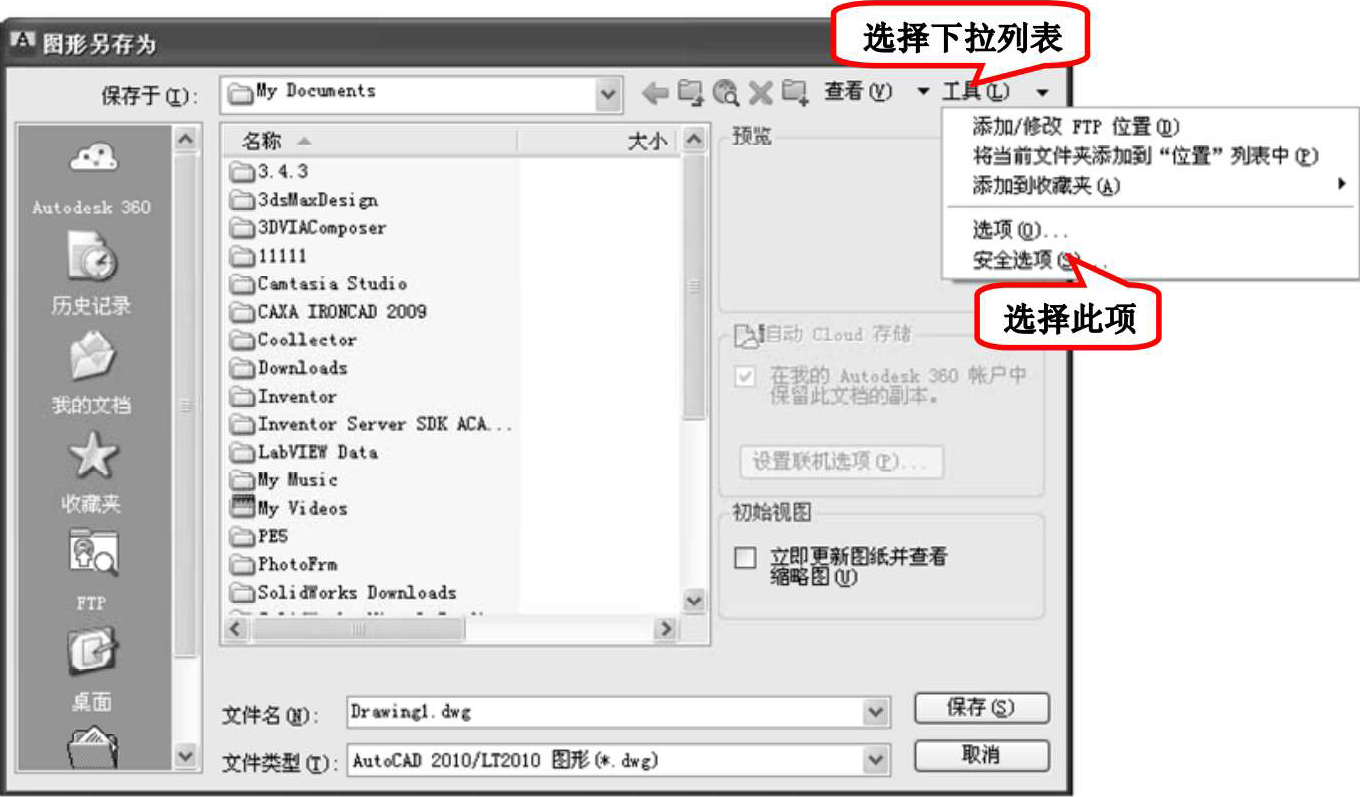Click the 取消 button
1360x797 pixels.
point(982,755)
